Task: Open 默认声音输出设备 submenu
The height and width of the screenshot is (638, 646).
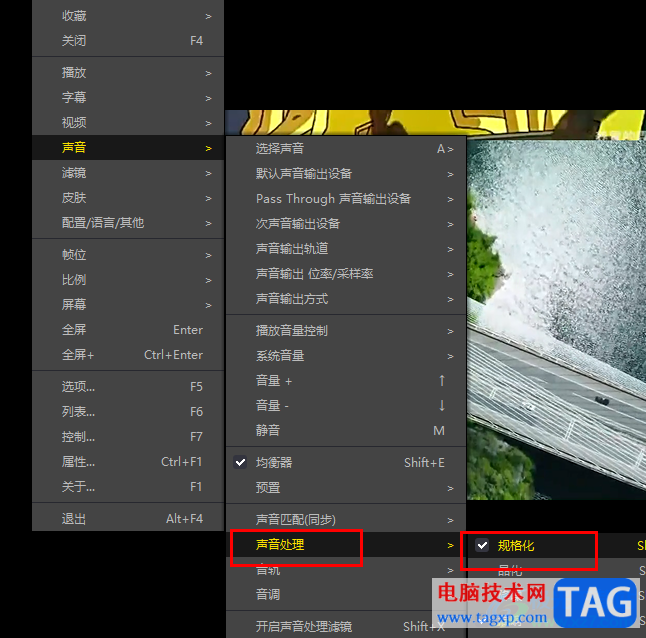Action: [346, 174]
